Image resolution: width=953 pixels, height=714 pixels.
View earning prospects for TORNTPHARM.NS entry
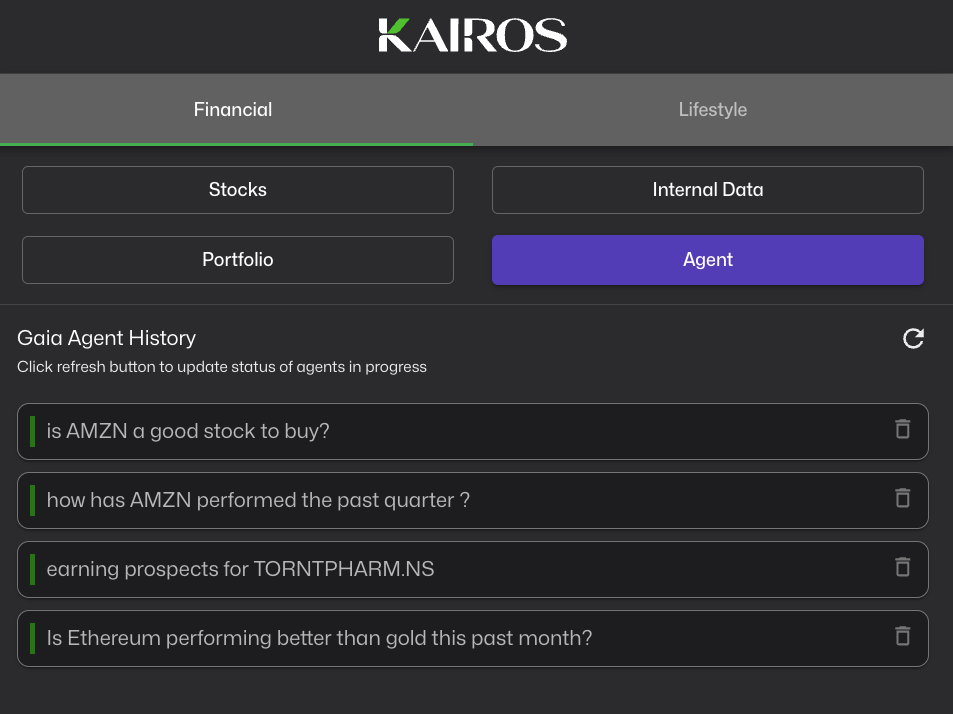click(240, 570)
